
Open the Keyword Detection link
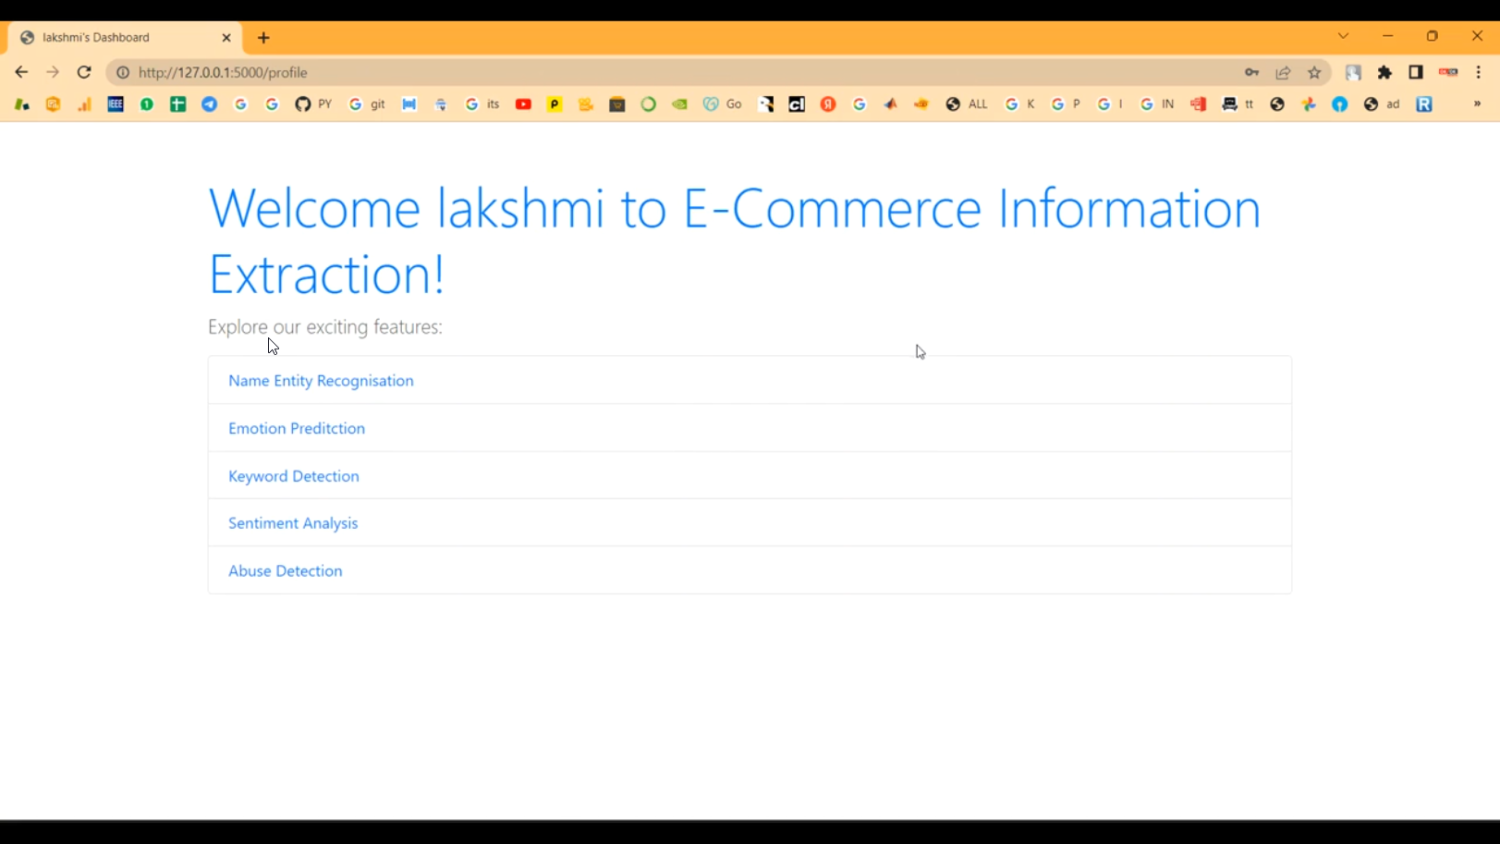point(294,476)
